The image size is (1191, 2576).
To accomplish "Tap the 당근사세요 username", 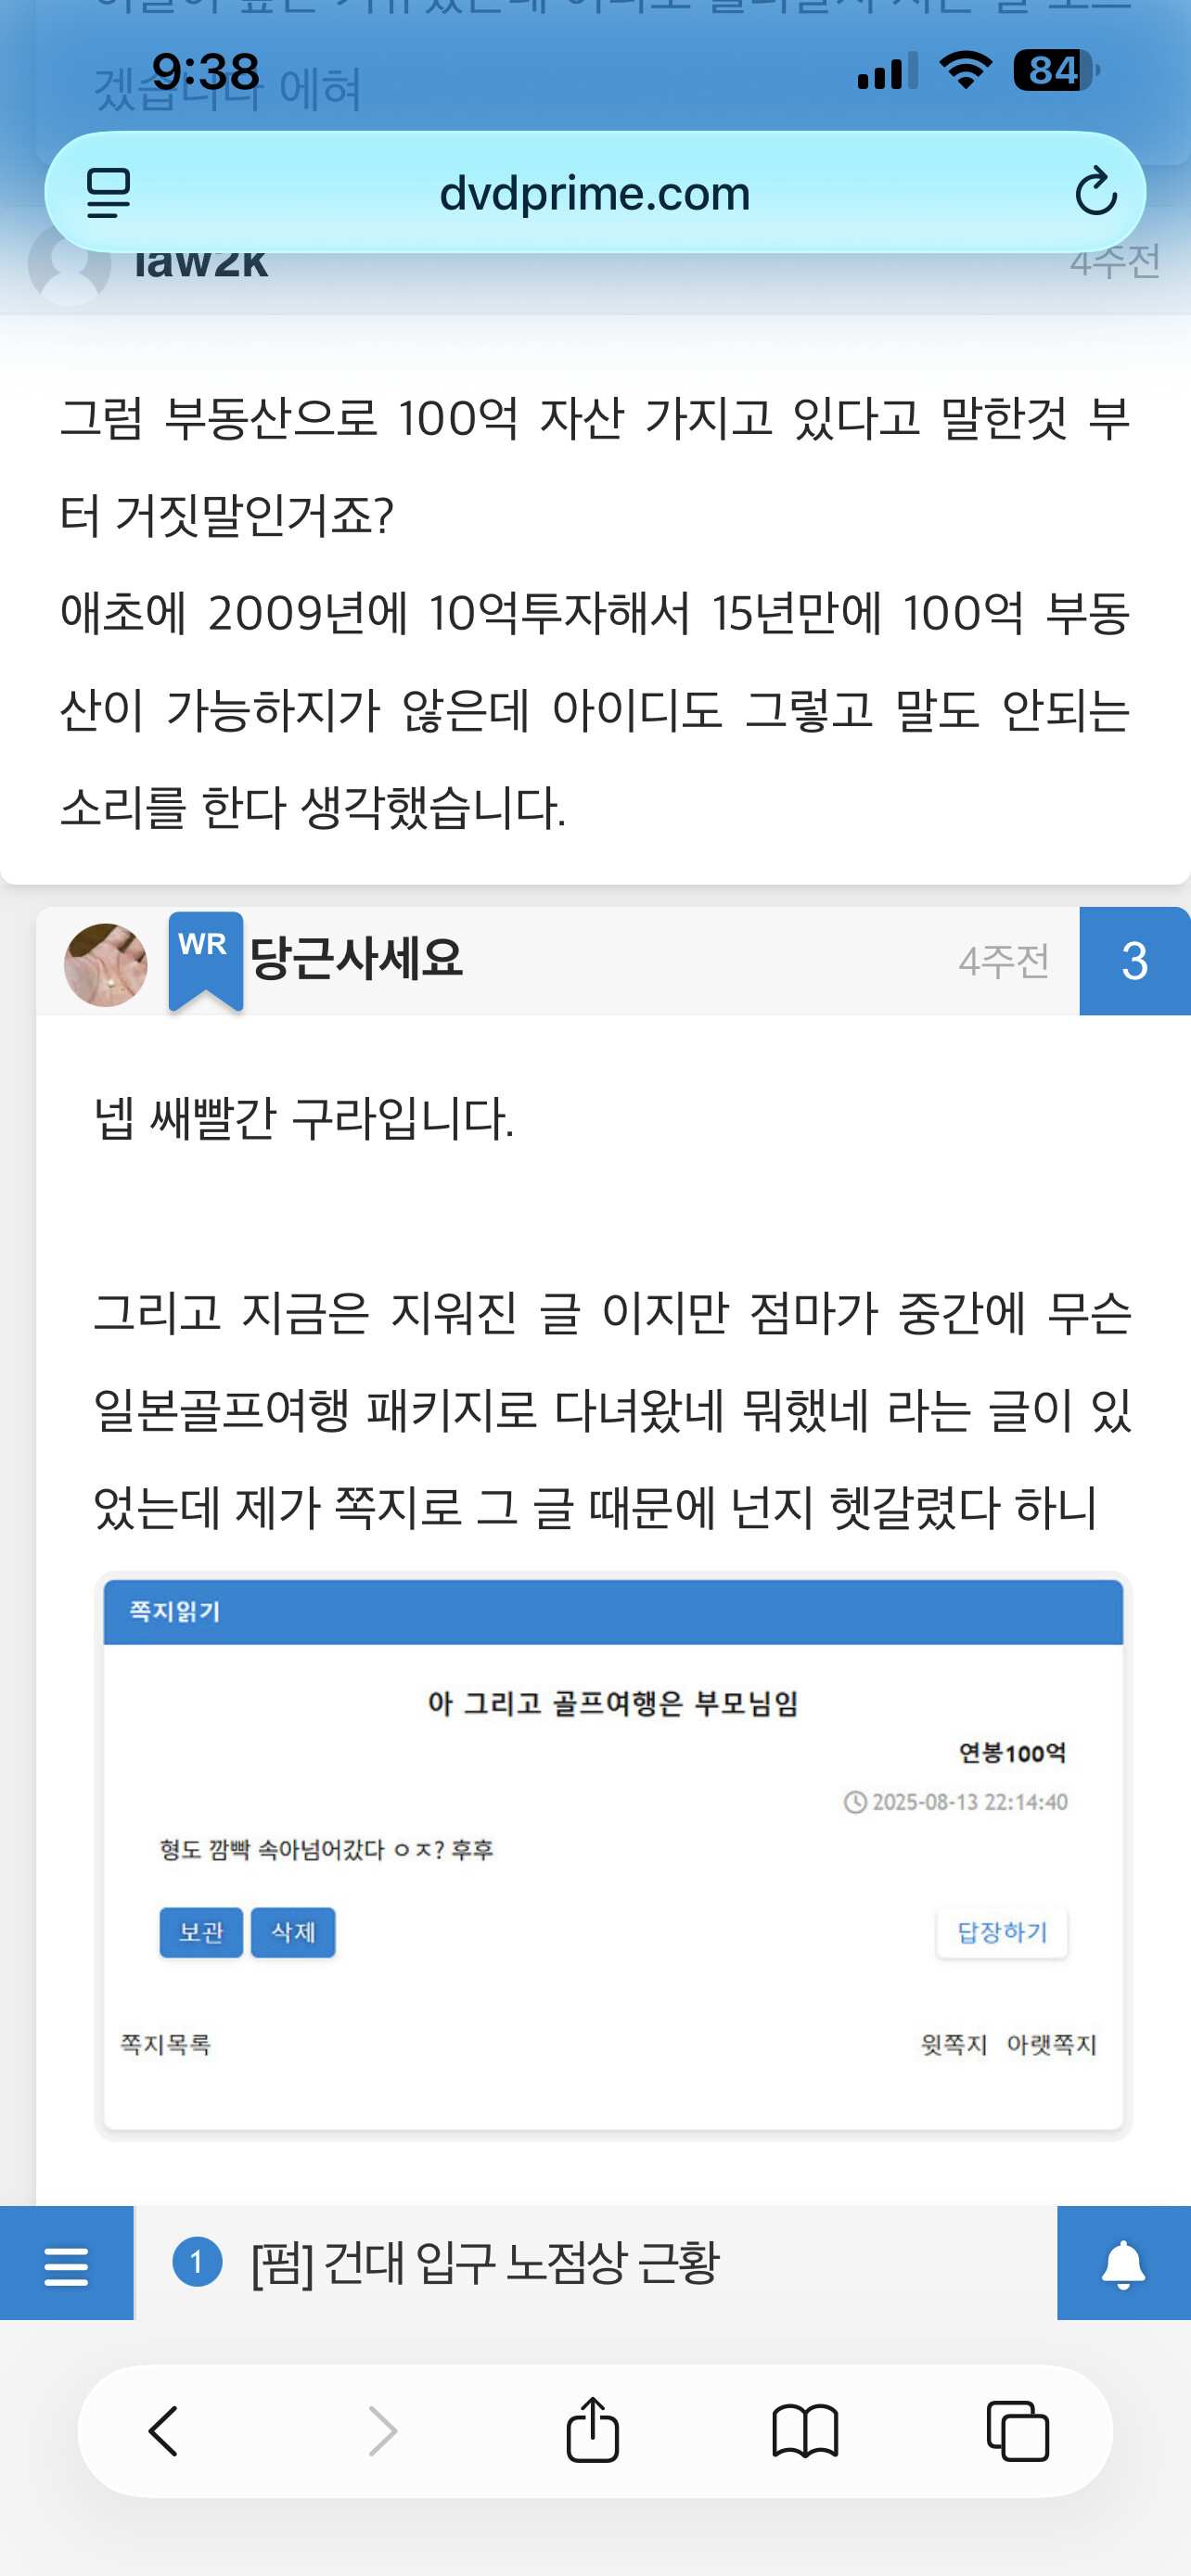I will point(356,959).
